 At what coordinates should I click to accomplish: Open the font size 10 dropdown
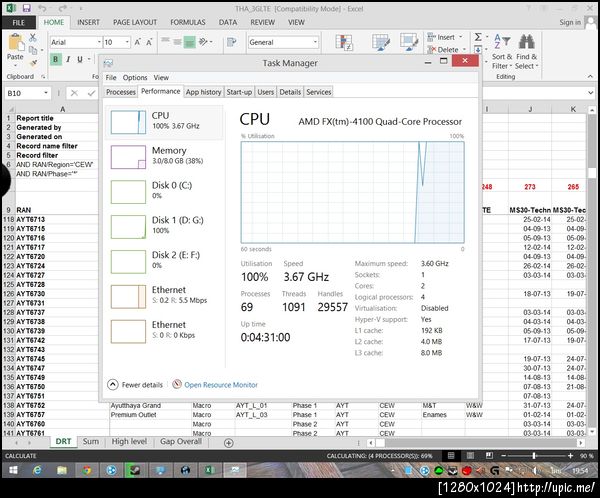tap(127, 42)
